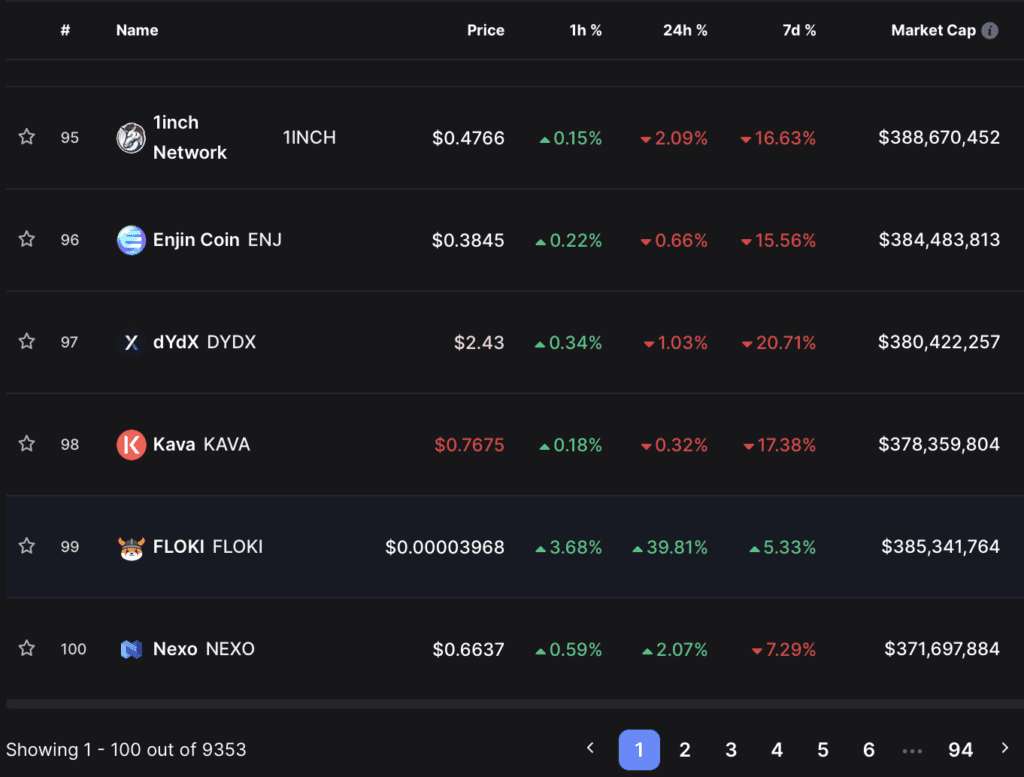
Task: Open page 4 of results
Action: tap(776, 750)
